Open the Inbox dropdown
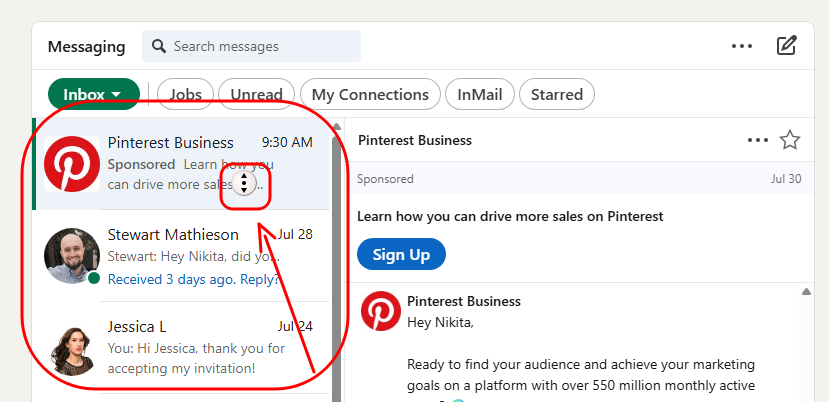 pyautogui.click(x=94, y=94)
